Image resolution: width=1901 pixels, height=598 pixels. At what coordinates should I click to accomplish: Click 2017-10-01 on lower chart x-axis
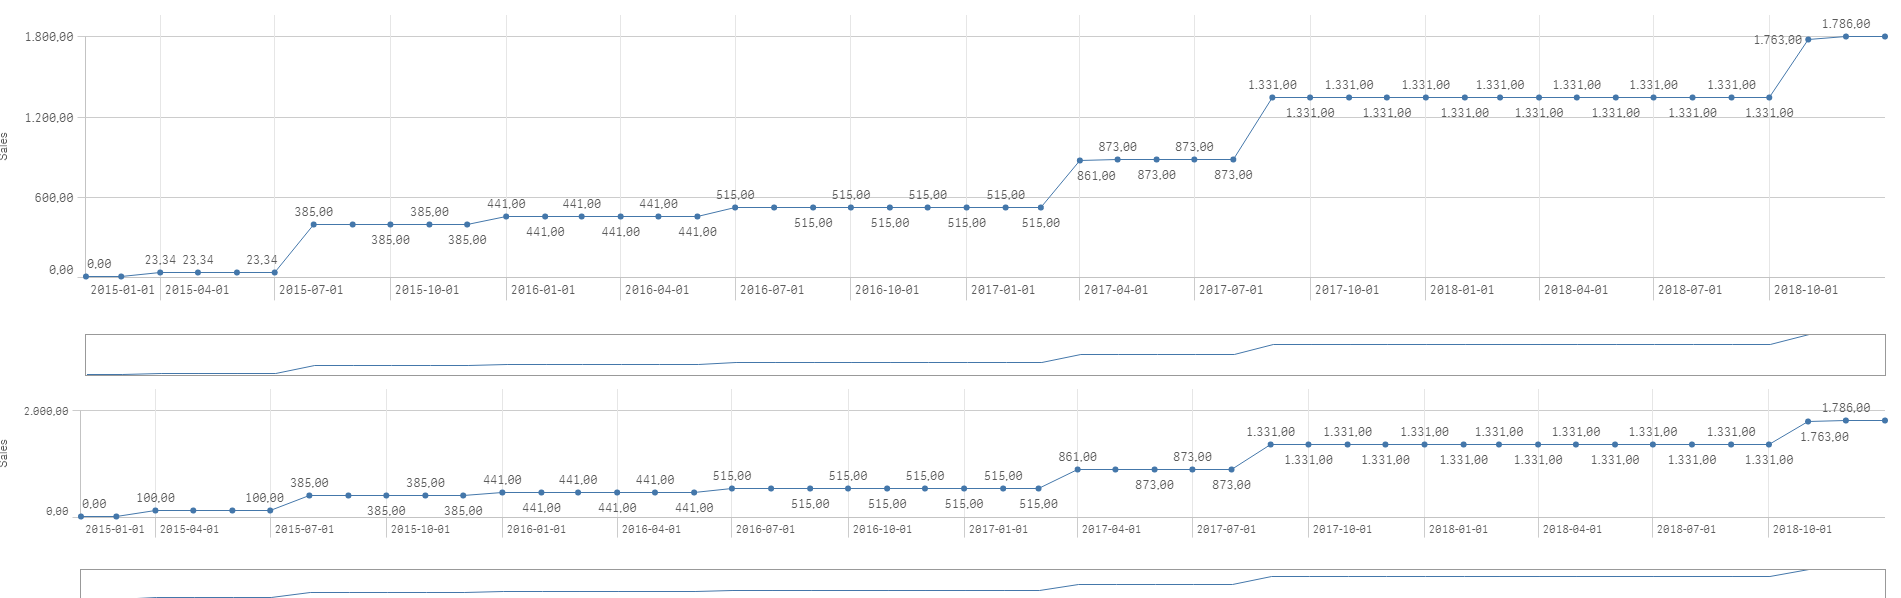(1342, 529)
